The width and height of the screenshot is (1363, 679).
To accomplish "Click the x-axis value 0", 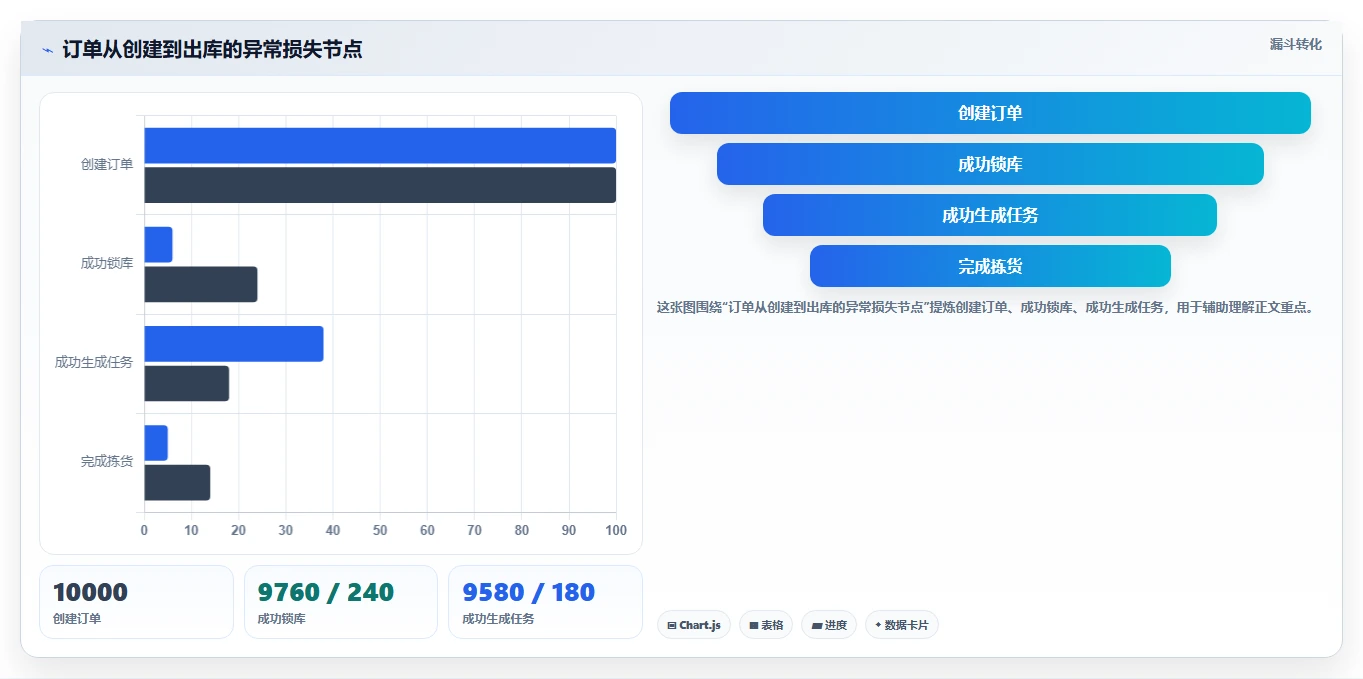I will (x=144, y=530).
